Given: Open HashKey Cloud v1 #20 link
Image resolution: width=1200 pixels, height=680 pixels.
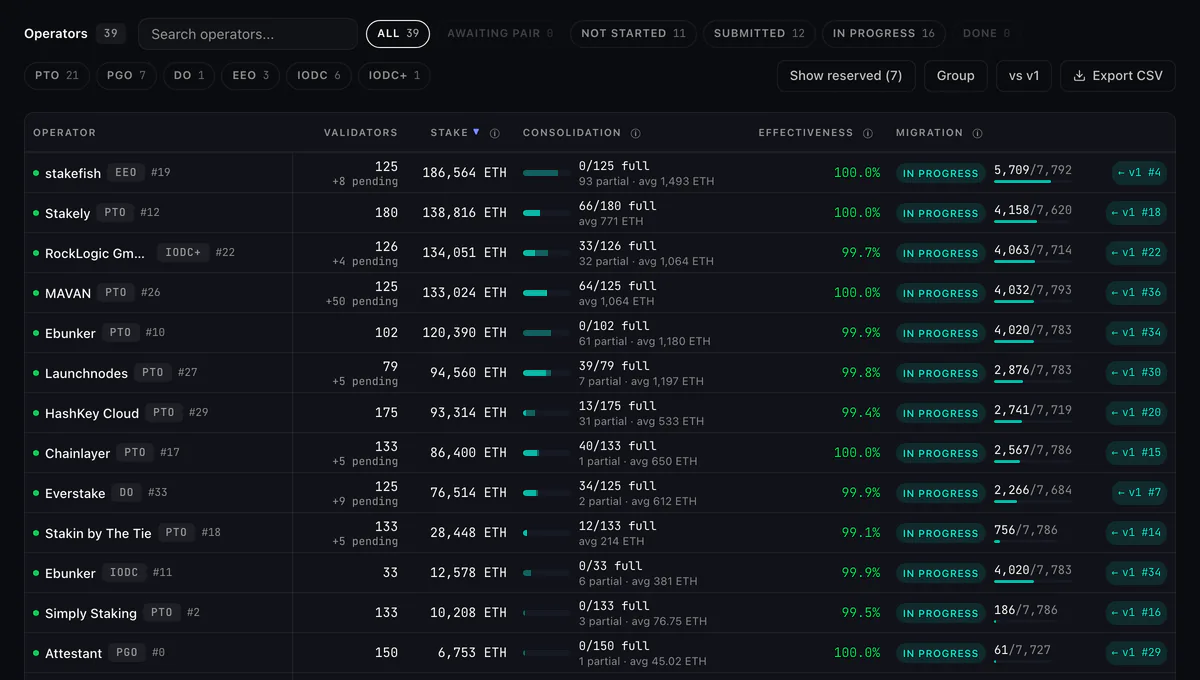Looking at the screenshot, I should [1137, 413].
